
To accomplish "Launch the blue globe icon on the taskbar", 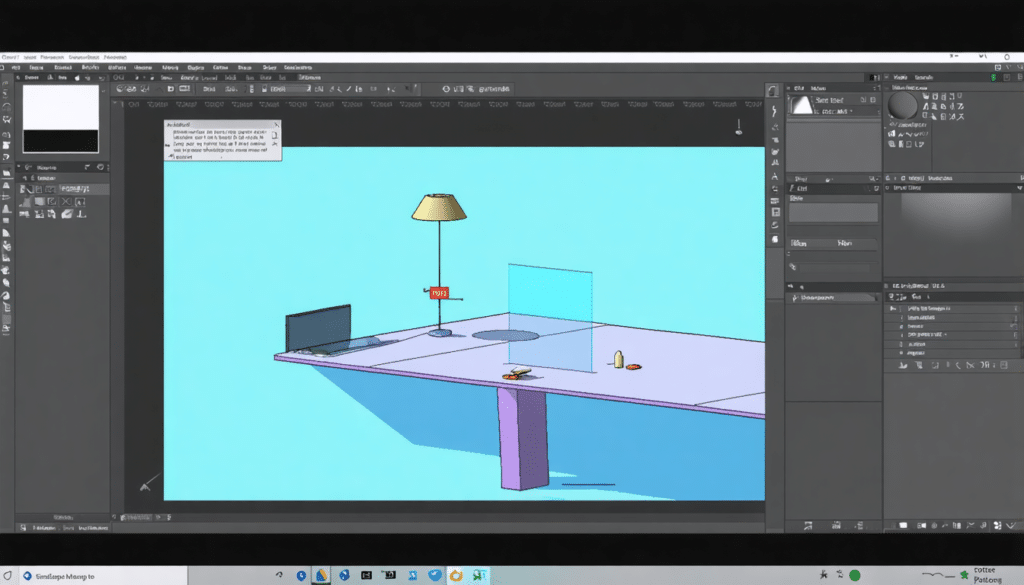I will point(344,575).
